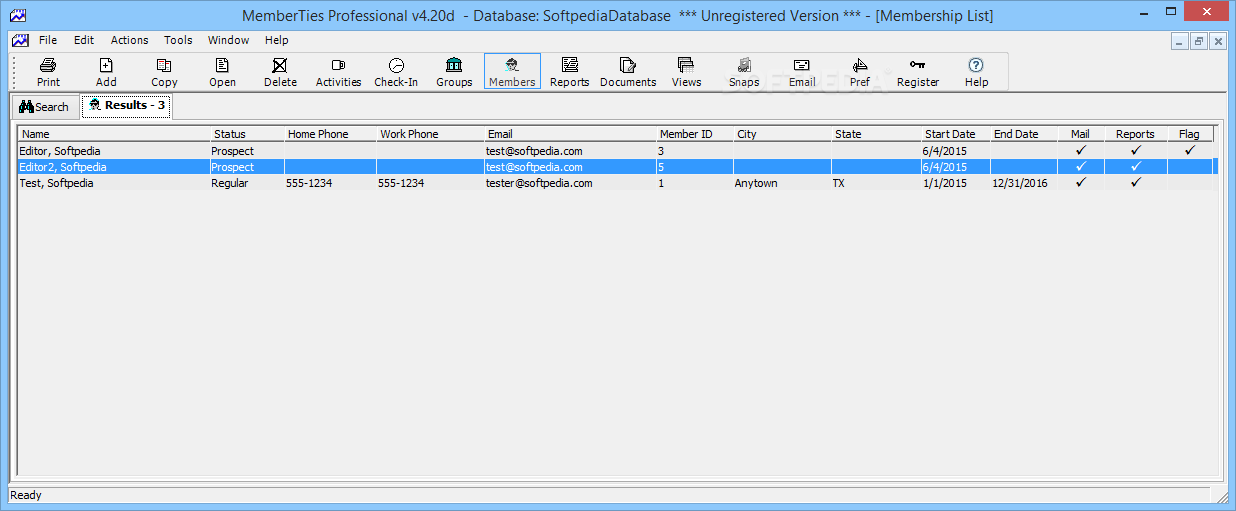Select the Members toolbar icon
This screenshot has height=511, width=1236.
click(512, 72)
